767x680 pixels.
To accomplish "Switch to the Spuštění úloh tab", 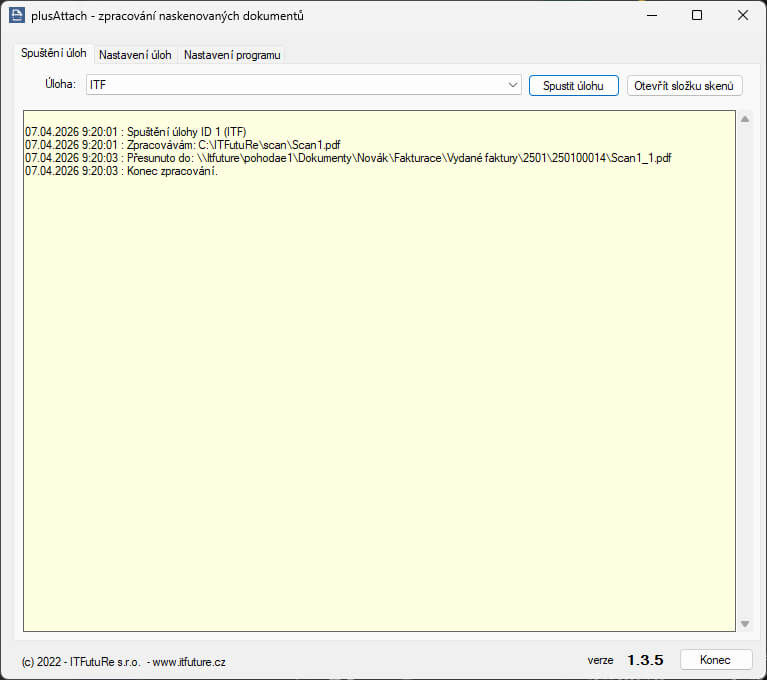I will [54, 53].
